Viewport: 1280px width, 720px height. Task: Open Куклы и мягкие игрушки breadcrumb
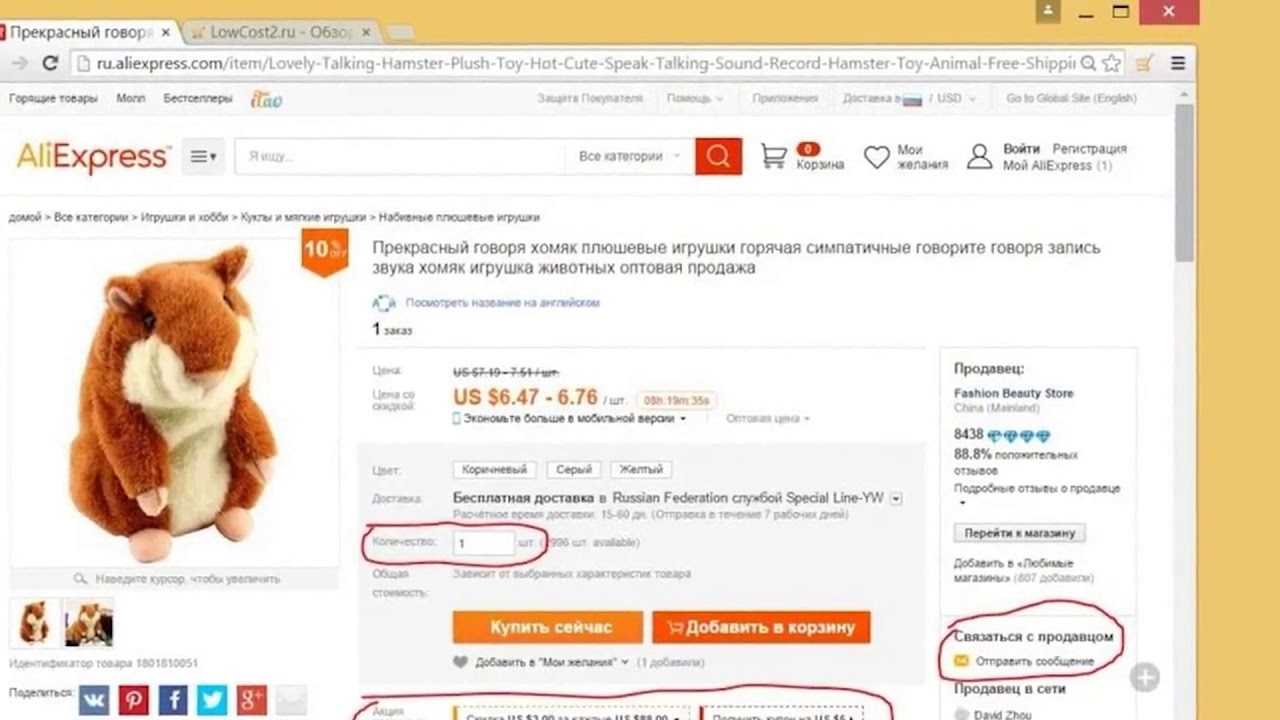304,217
